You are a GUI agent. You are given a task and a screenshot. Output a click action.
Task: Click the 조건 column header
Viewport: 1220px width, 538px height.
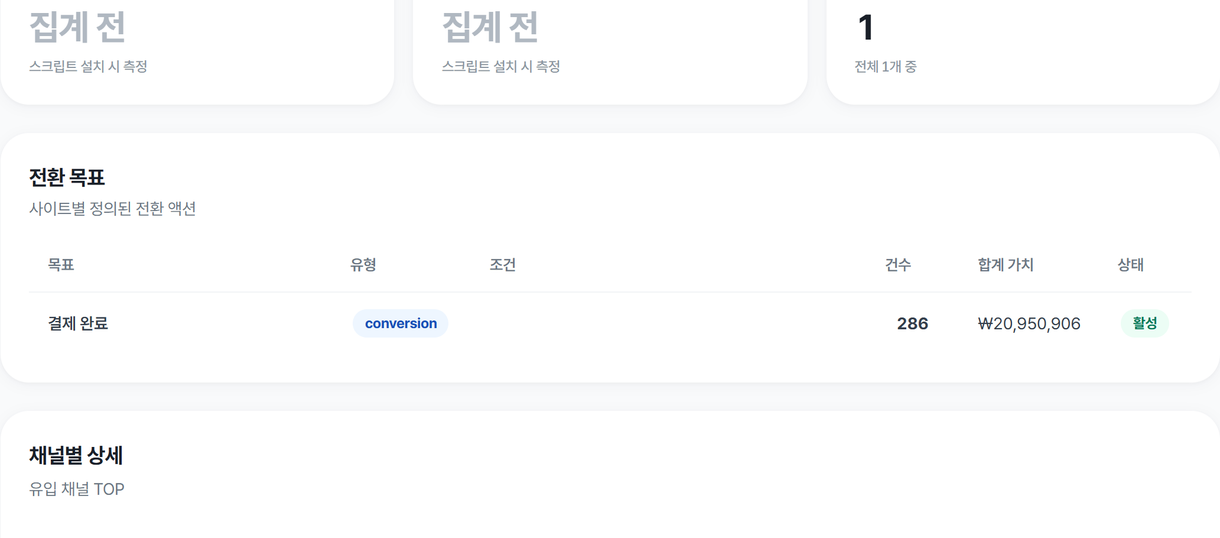point(503,265)
